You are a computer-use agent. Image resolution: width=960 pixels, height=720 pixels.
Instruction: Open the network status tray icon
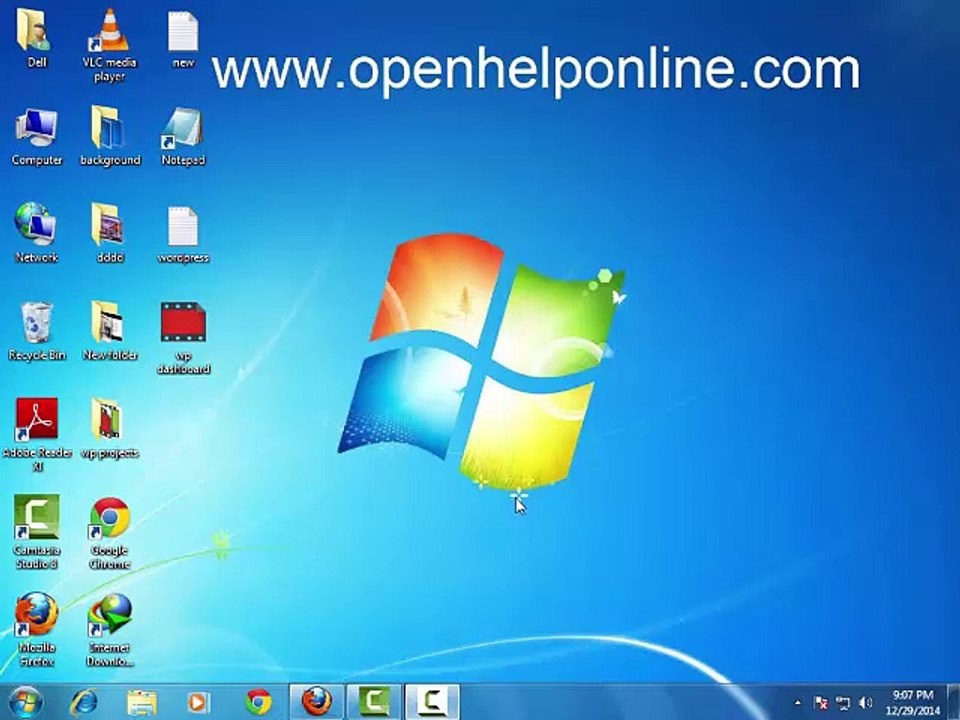(x=843, y=703)
